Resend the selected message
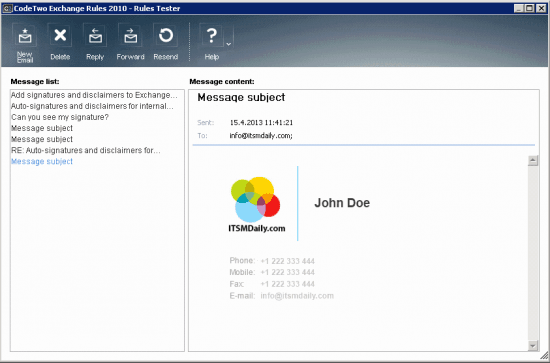 [x=166, y=42]
